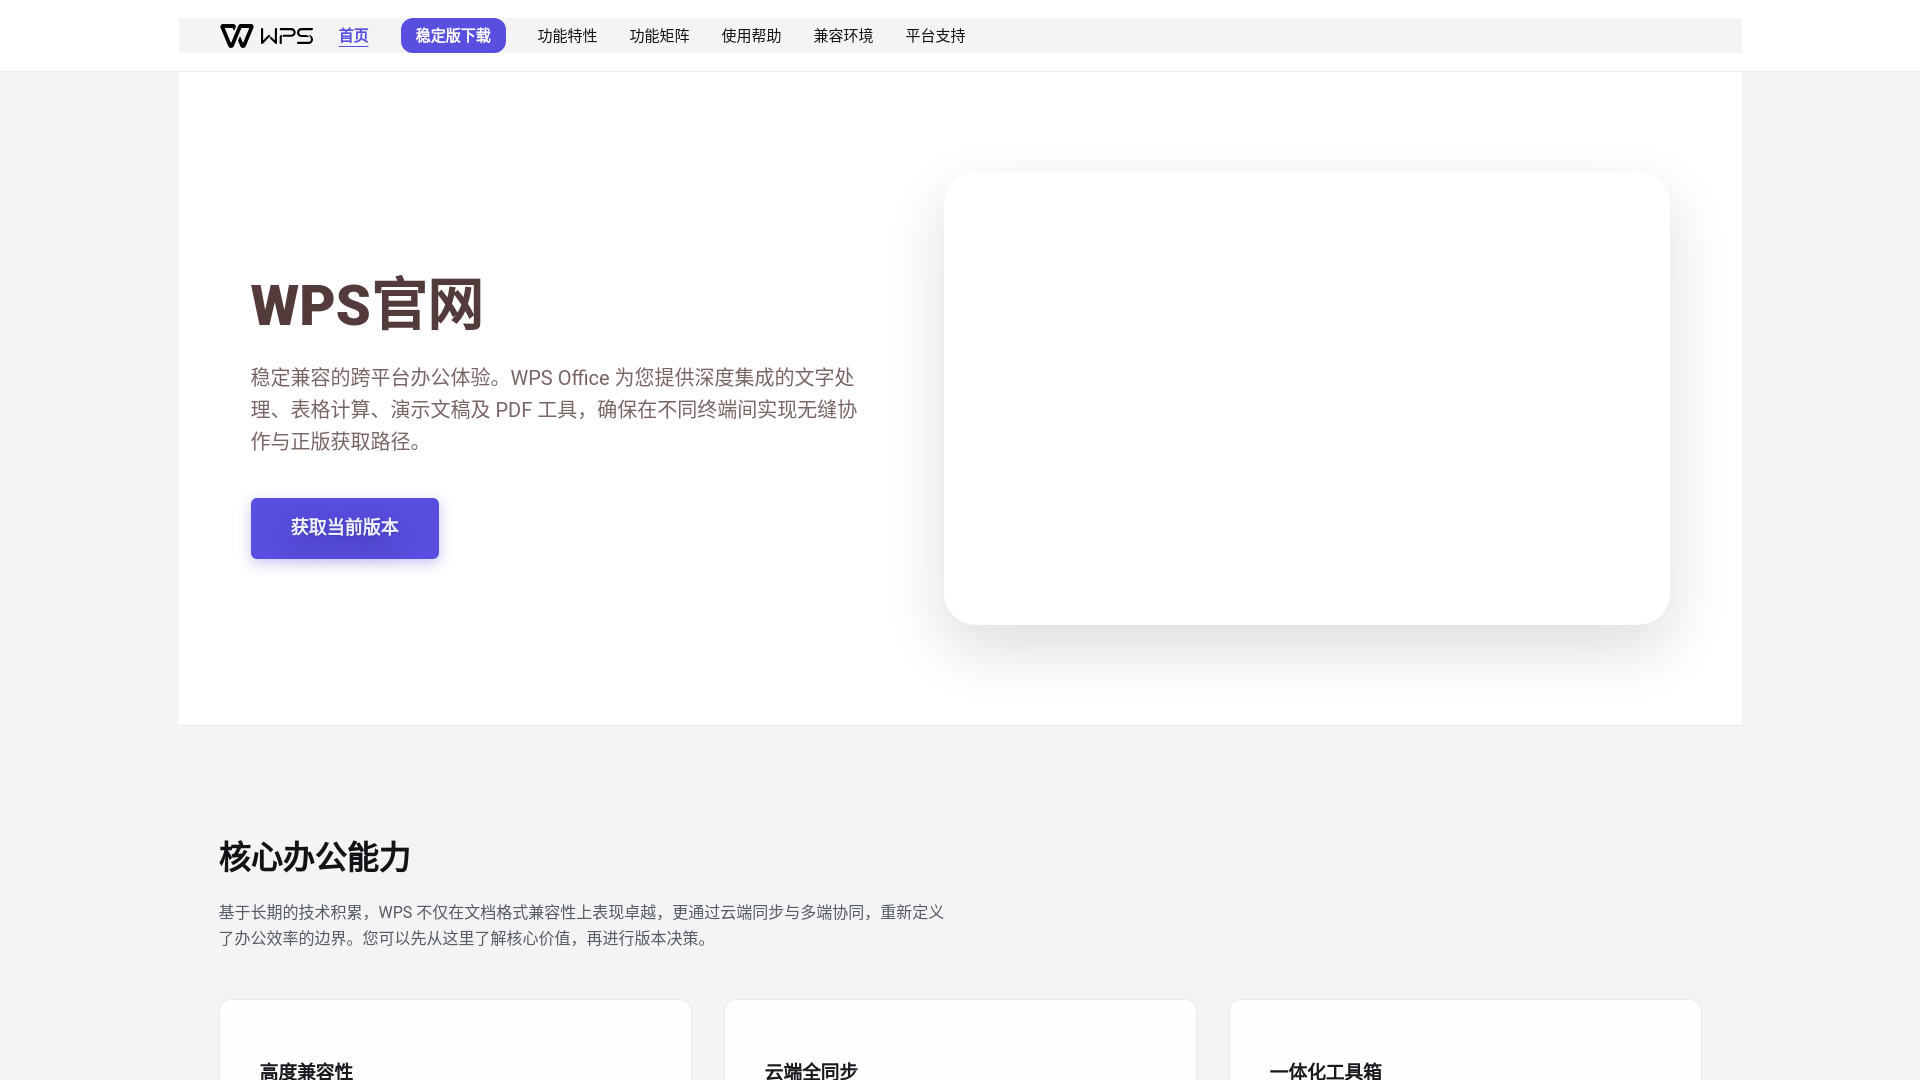Go to the 首页 nav link

pyautogui.click(x=353, y=36)
